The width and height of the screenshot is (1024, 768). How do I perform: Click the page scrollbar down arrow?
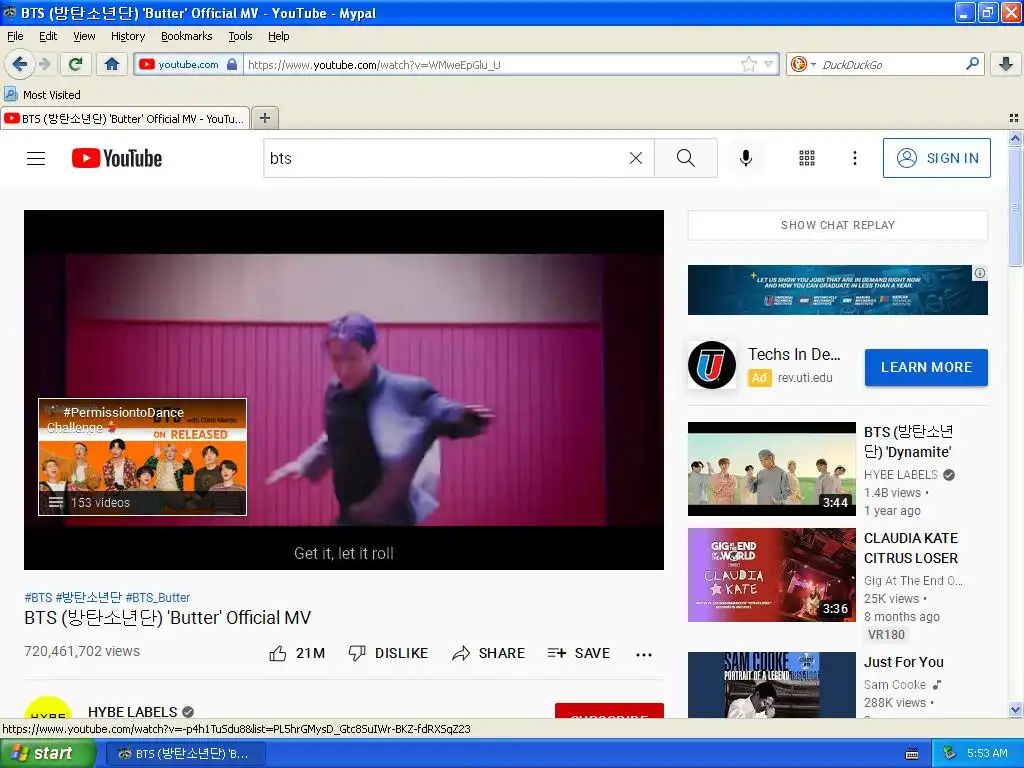tap(1015, 710)
